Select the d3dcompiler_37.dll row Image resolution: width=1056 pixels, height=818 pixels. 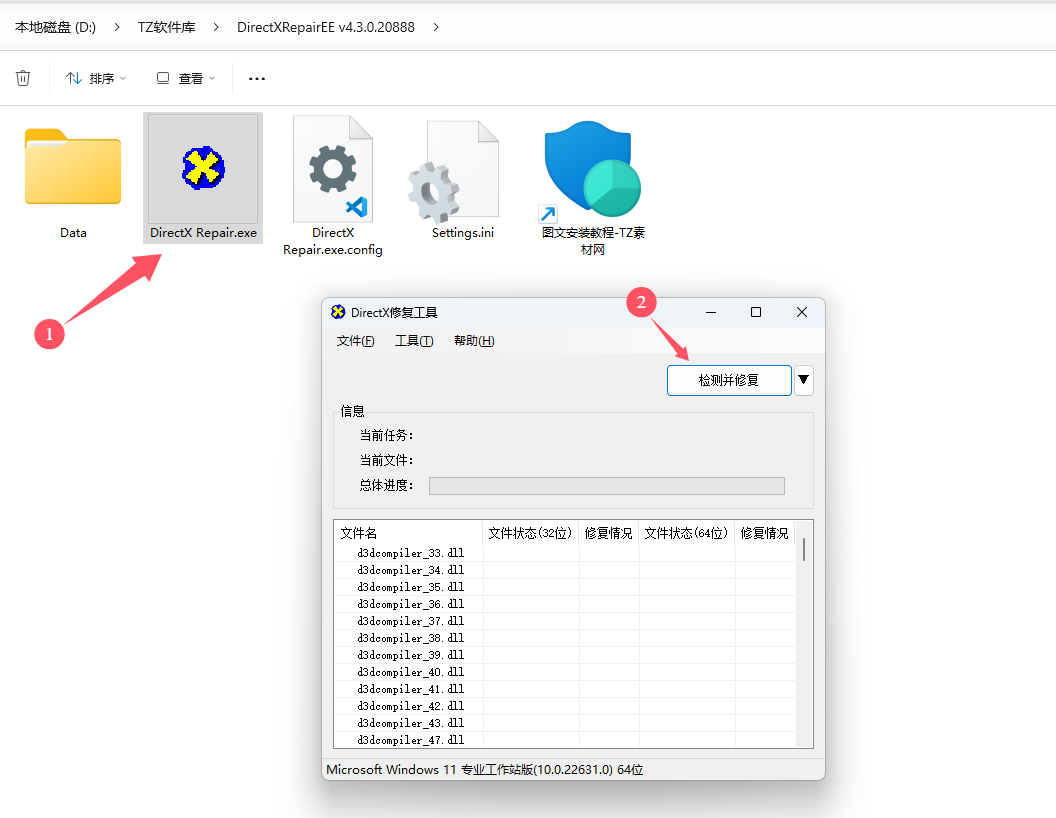click(x=565, y=621)
